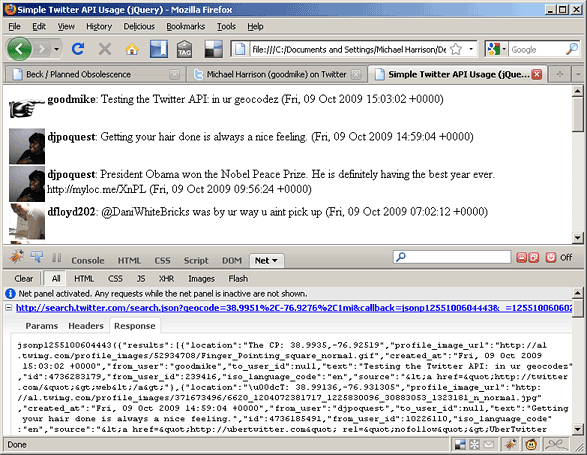Open the Net panel options dropdown
Screen dimensions: 587x455
tap(275, 261)
